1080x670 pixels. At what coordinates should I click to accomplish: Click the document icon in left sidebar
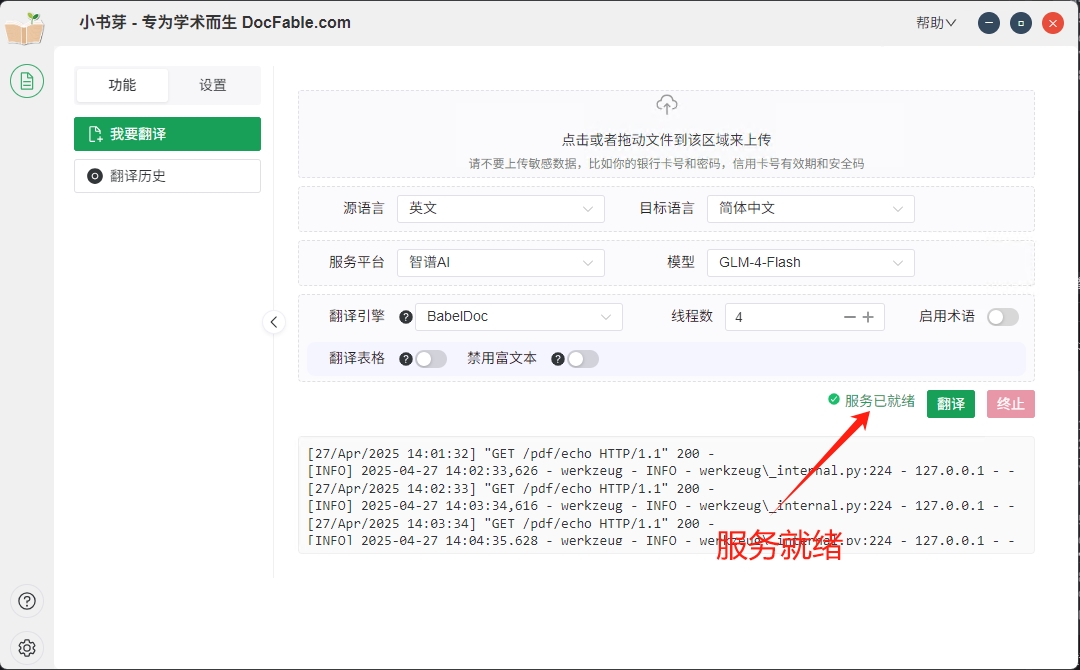27,81
